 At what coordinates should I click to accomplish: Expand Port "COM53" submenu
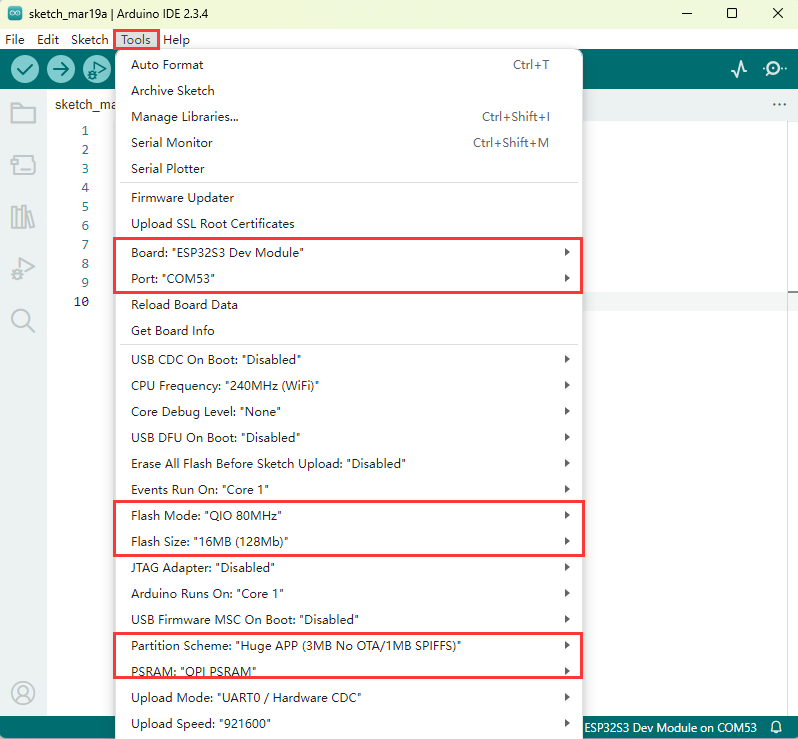pos(349,278)
